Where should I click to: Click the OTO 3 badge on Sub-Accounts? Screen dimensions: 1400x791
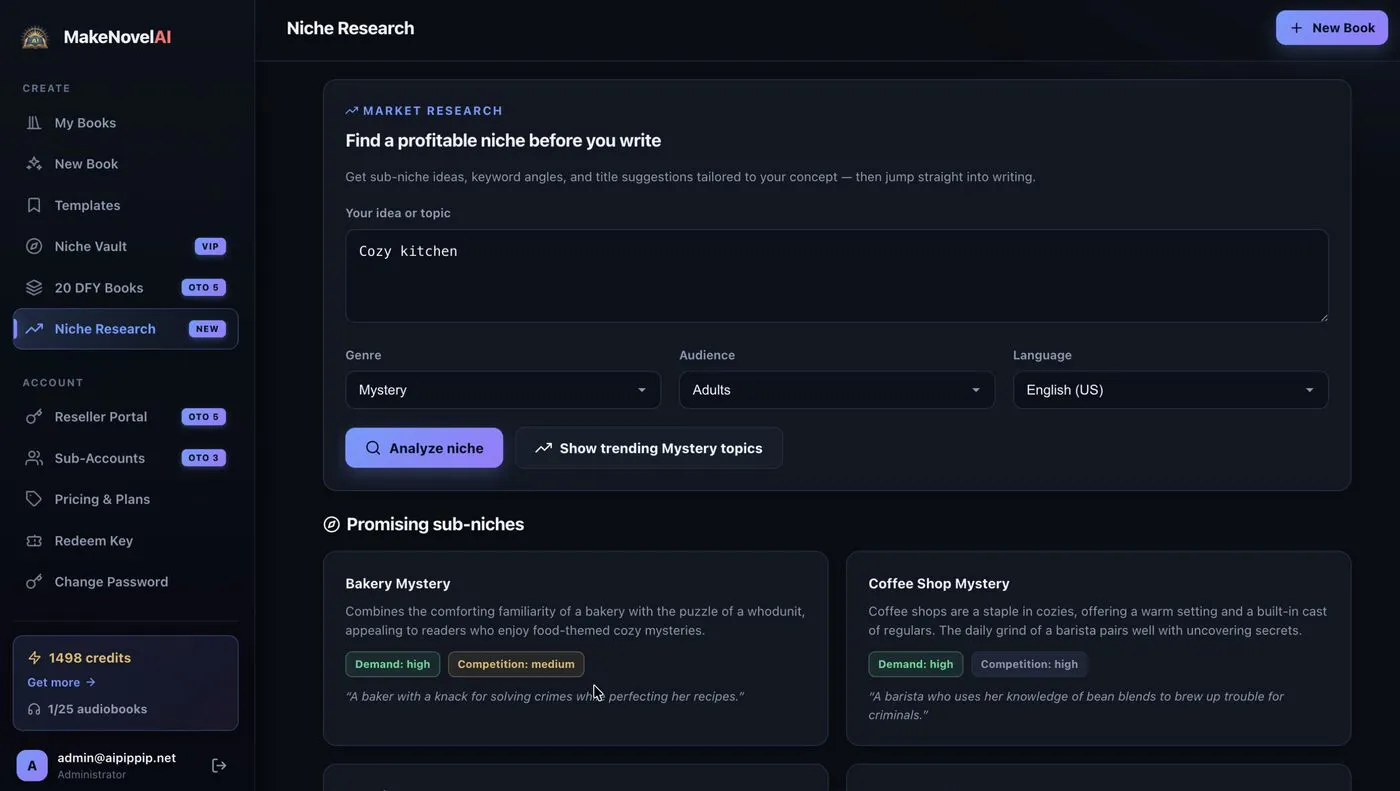click(x=204, y=458)
